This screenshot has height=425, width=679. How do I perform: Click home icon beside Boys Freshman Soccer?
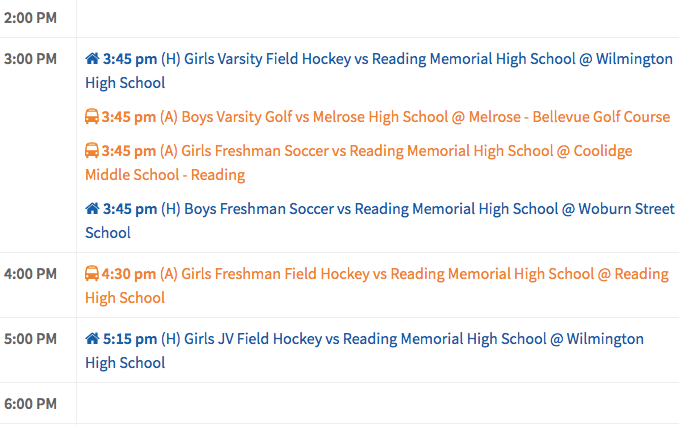[92, 209]
